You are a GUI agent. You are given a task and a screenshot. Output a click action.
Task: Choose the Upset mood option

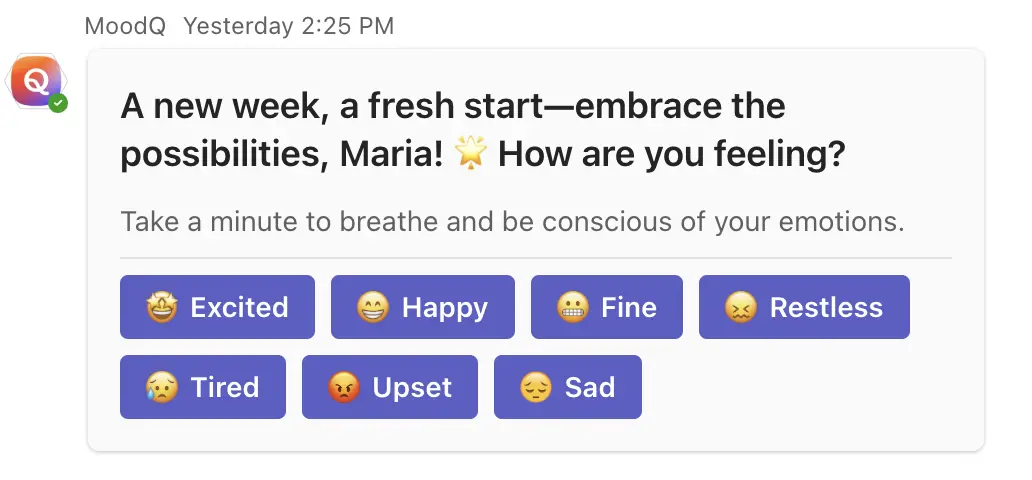390,387
